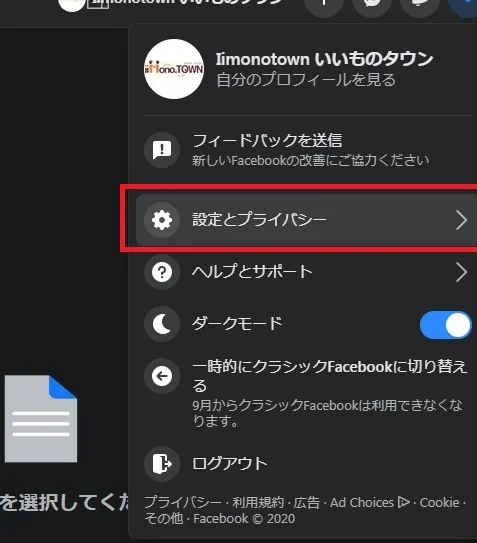Screen dimensions: 477x543
Task: Click the Iimonotown いいものタウン account name
Action: click(x=325, y=59)
